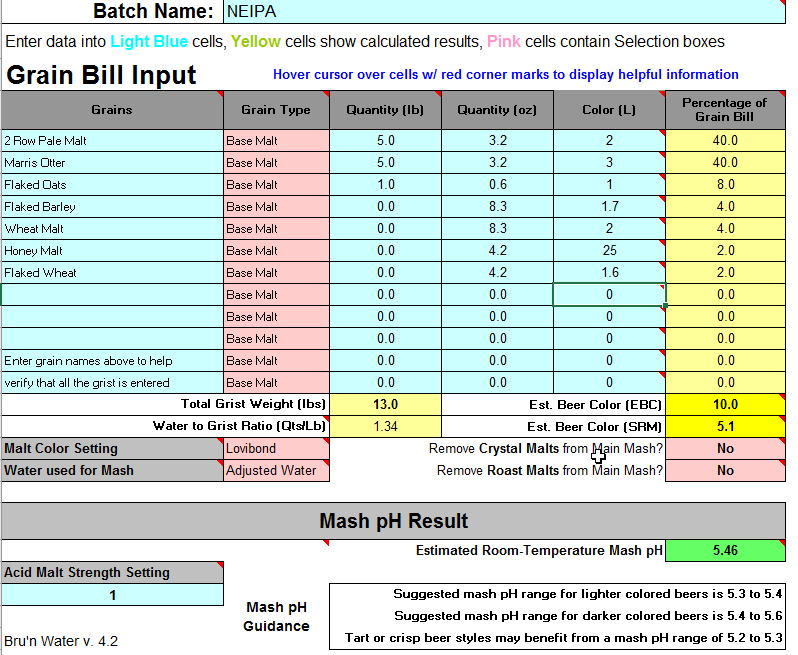Open Grain Type selection for Marris Otter
Screen dimensions: 798x655
[x=276, y=163]
